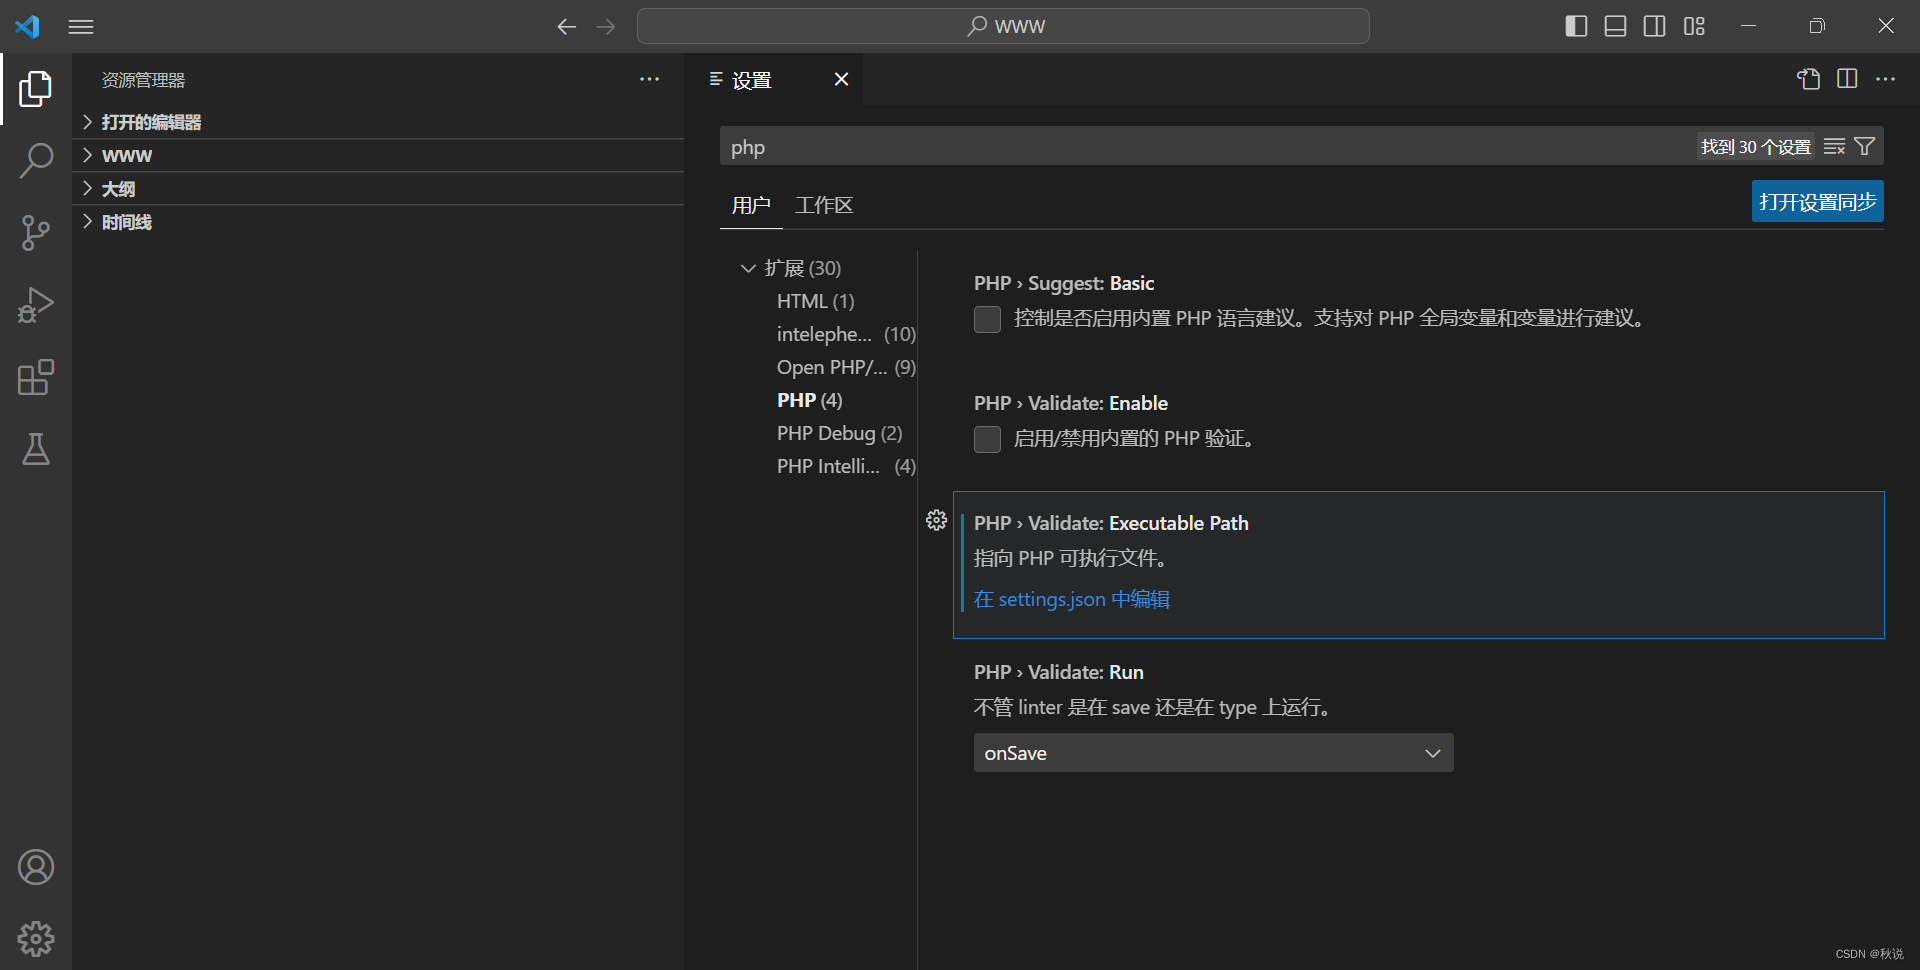Open explorer panel more actions ellipsis
Screen dimensions: 1920x970
[650, 79]
